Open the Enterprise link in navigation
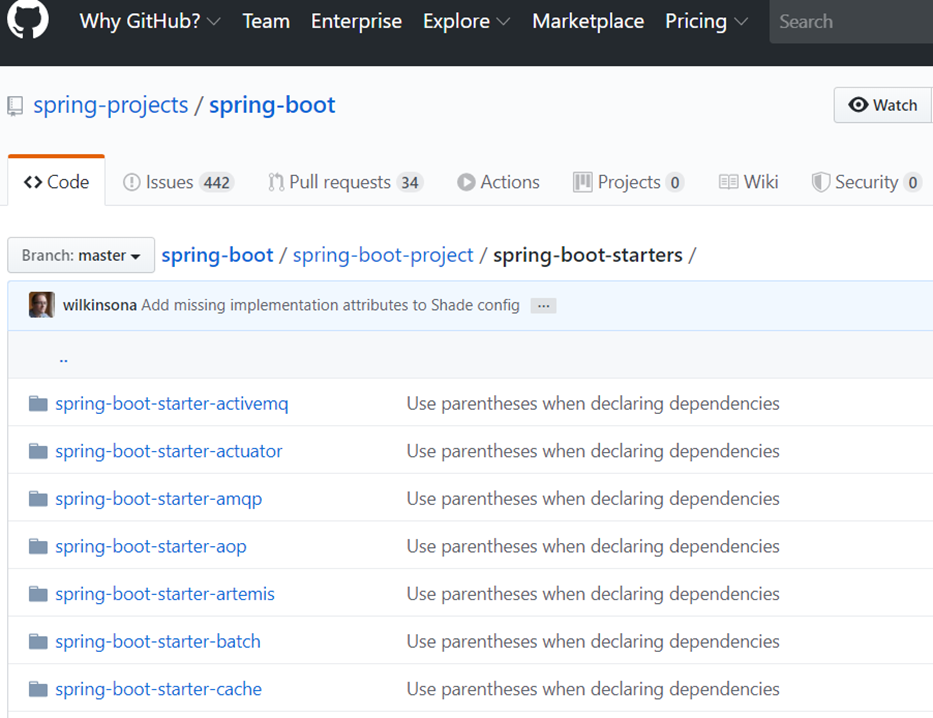The image size is (933, 718). 356,21
